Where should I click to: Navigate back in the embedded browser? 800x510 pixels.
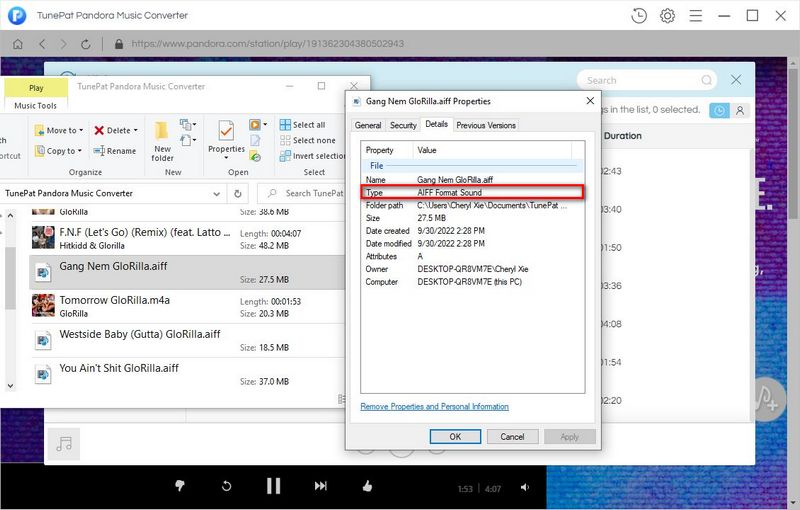point(42,44)
